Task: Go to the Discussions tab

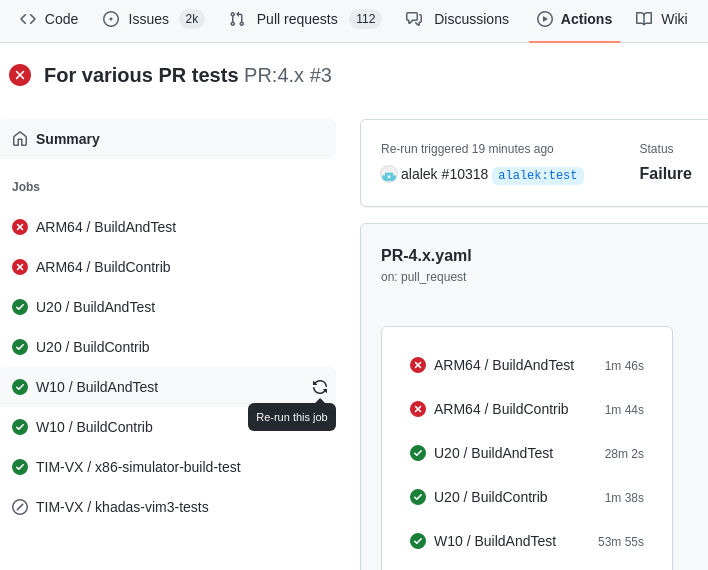Action: tap(457, 19)
